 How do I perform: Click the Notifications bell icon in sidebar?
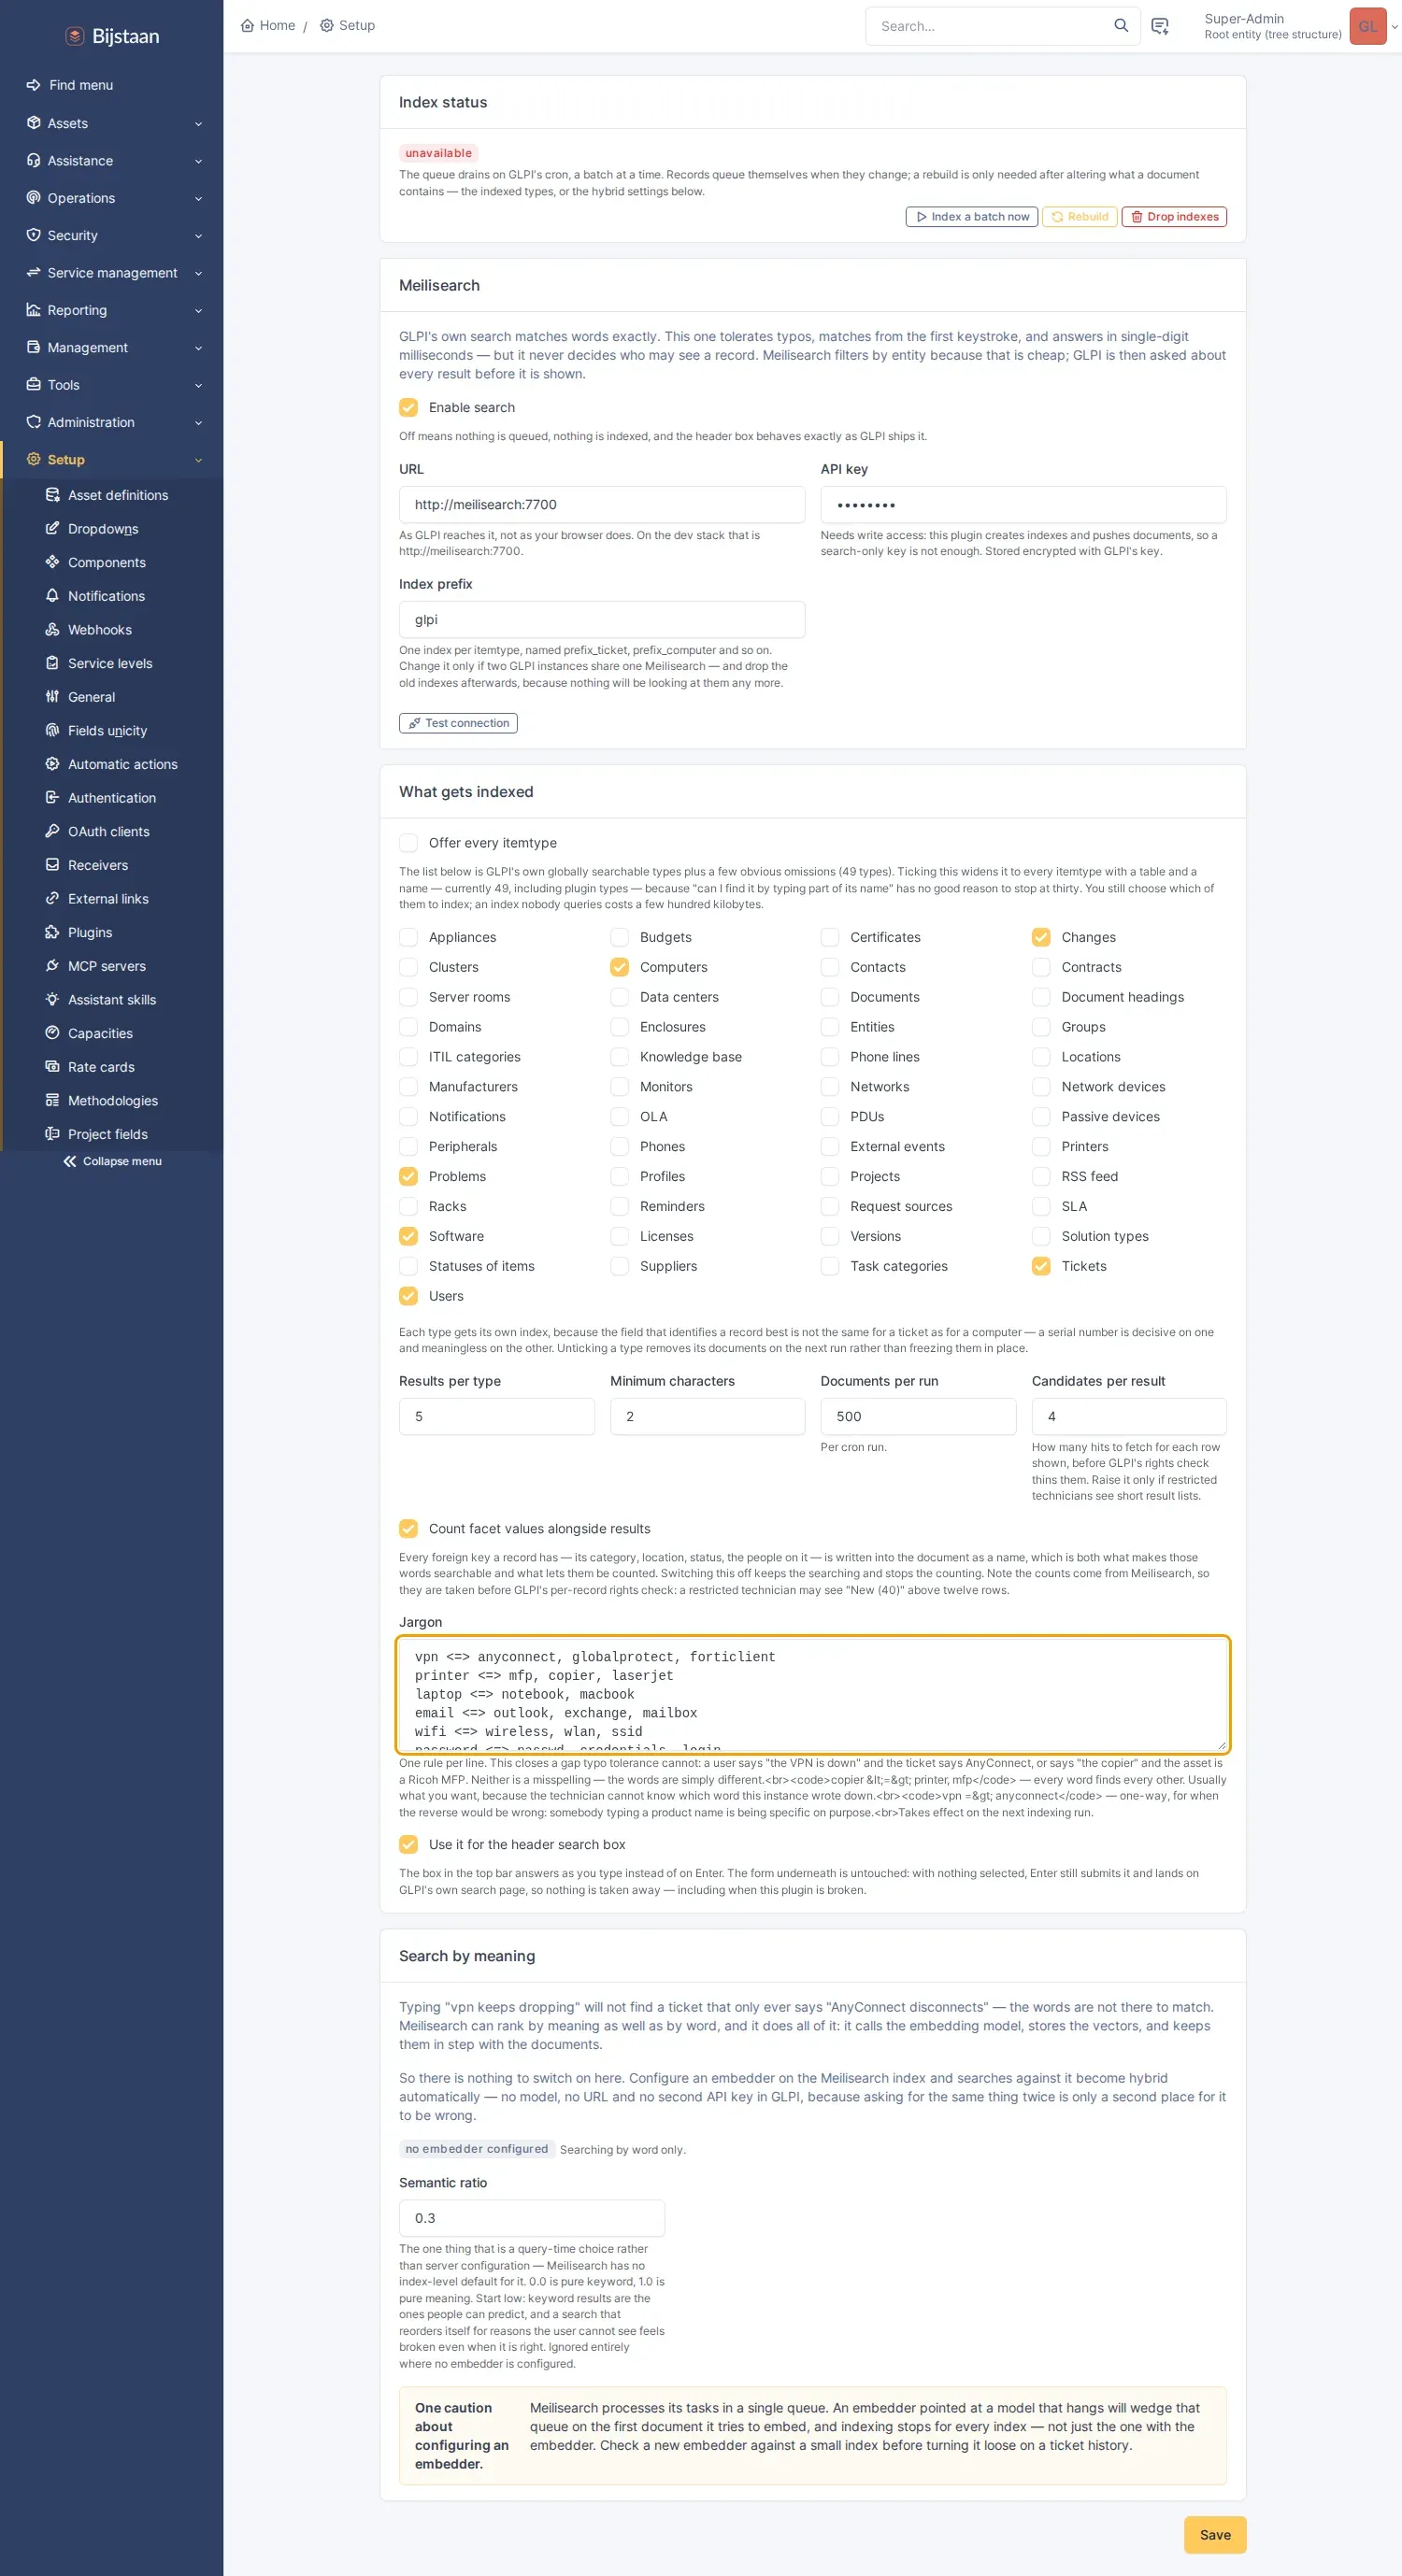click(52, 596)
